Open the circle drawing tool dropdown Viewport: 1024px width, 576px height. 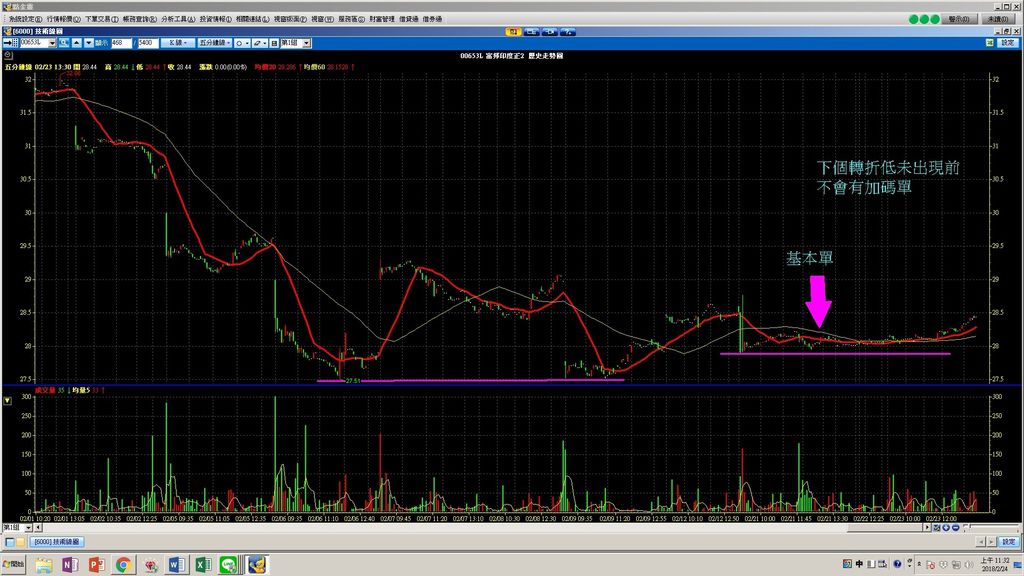(x=242, y=42)
